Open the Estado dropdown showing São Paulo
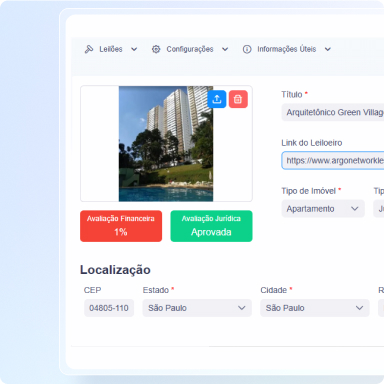The image size is (384, 384). [197, 308]
